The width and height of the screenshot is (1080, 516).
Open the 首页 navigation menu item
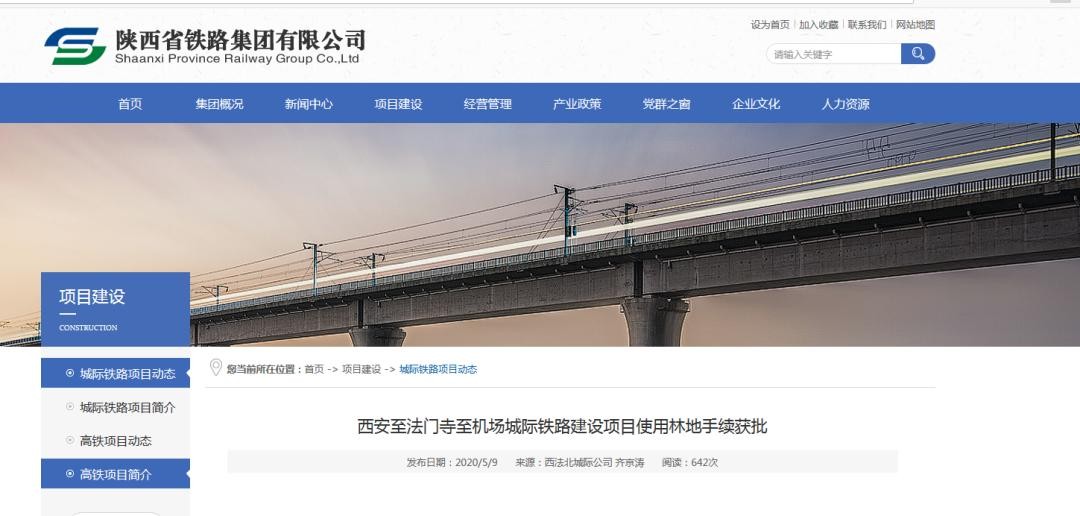130,104
